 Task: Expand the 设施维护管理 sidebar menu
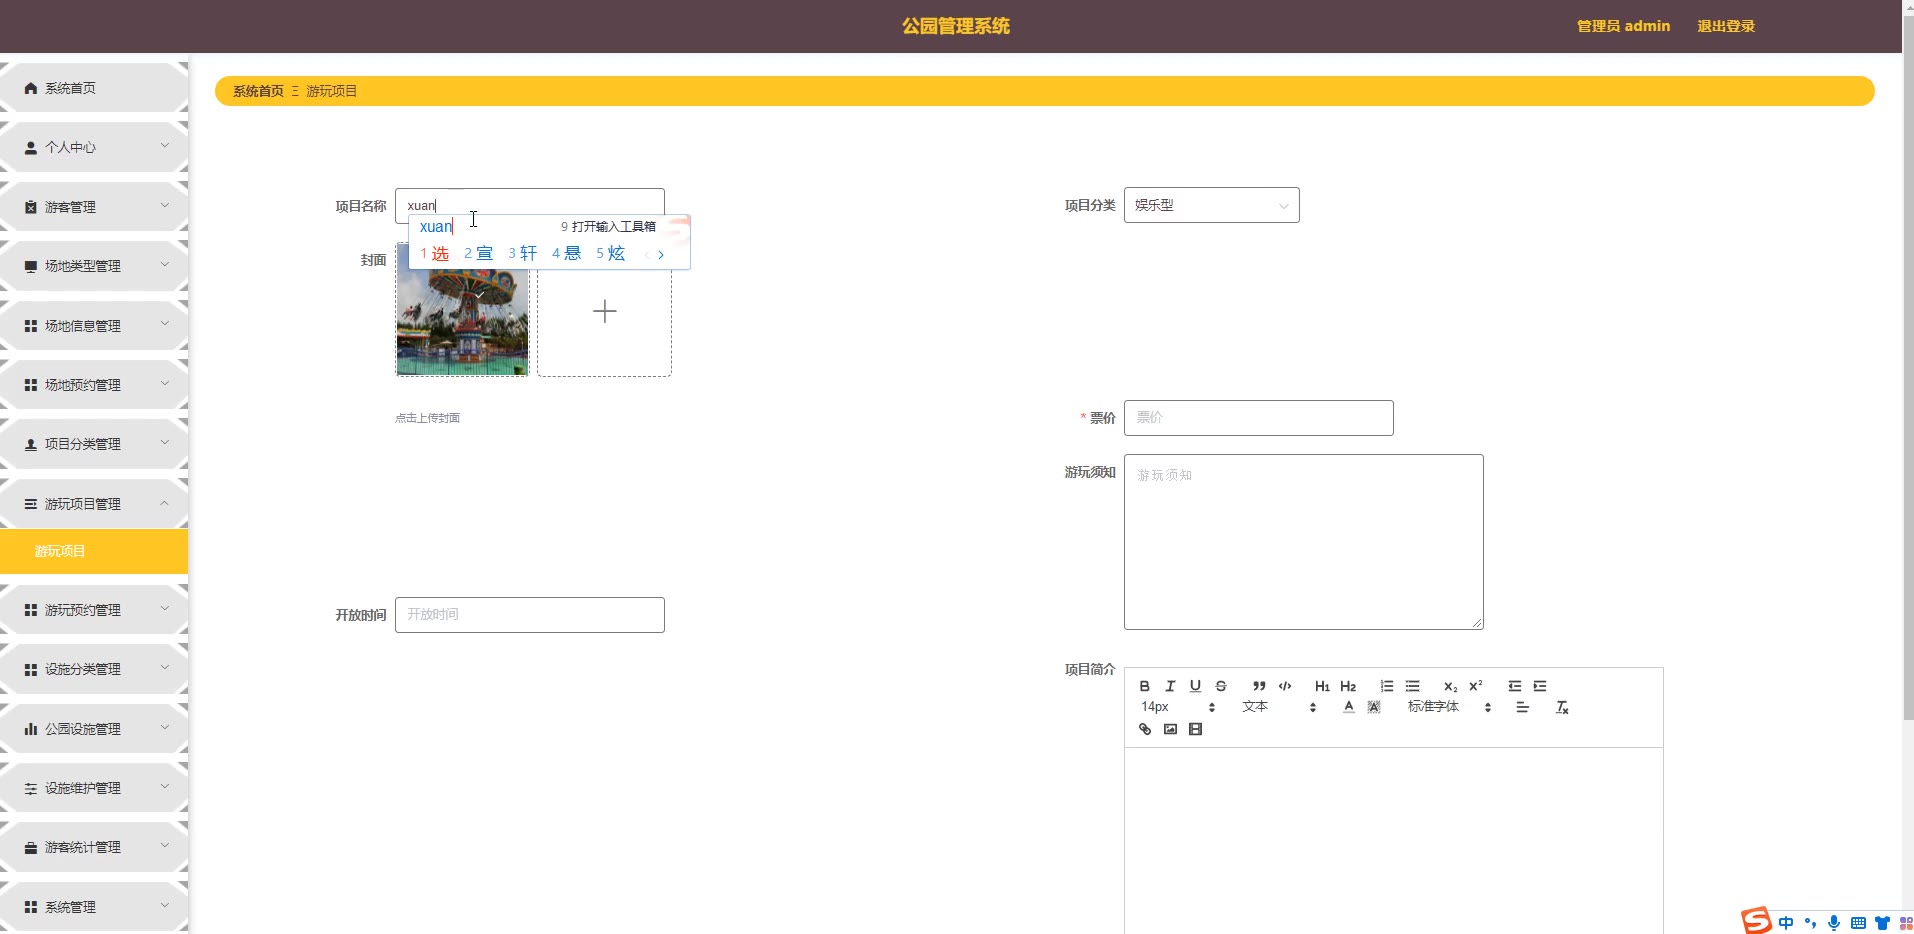(94, 788)
